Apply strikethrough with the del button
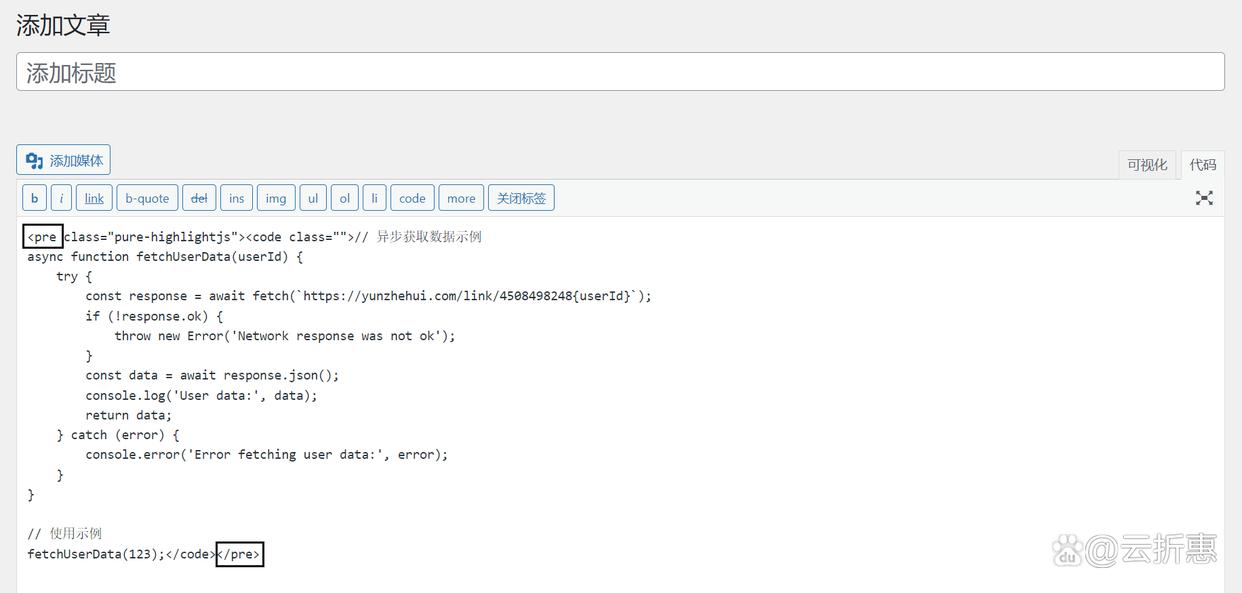 click(x=198, y=197)
